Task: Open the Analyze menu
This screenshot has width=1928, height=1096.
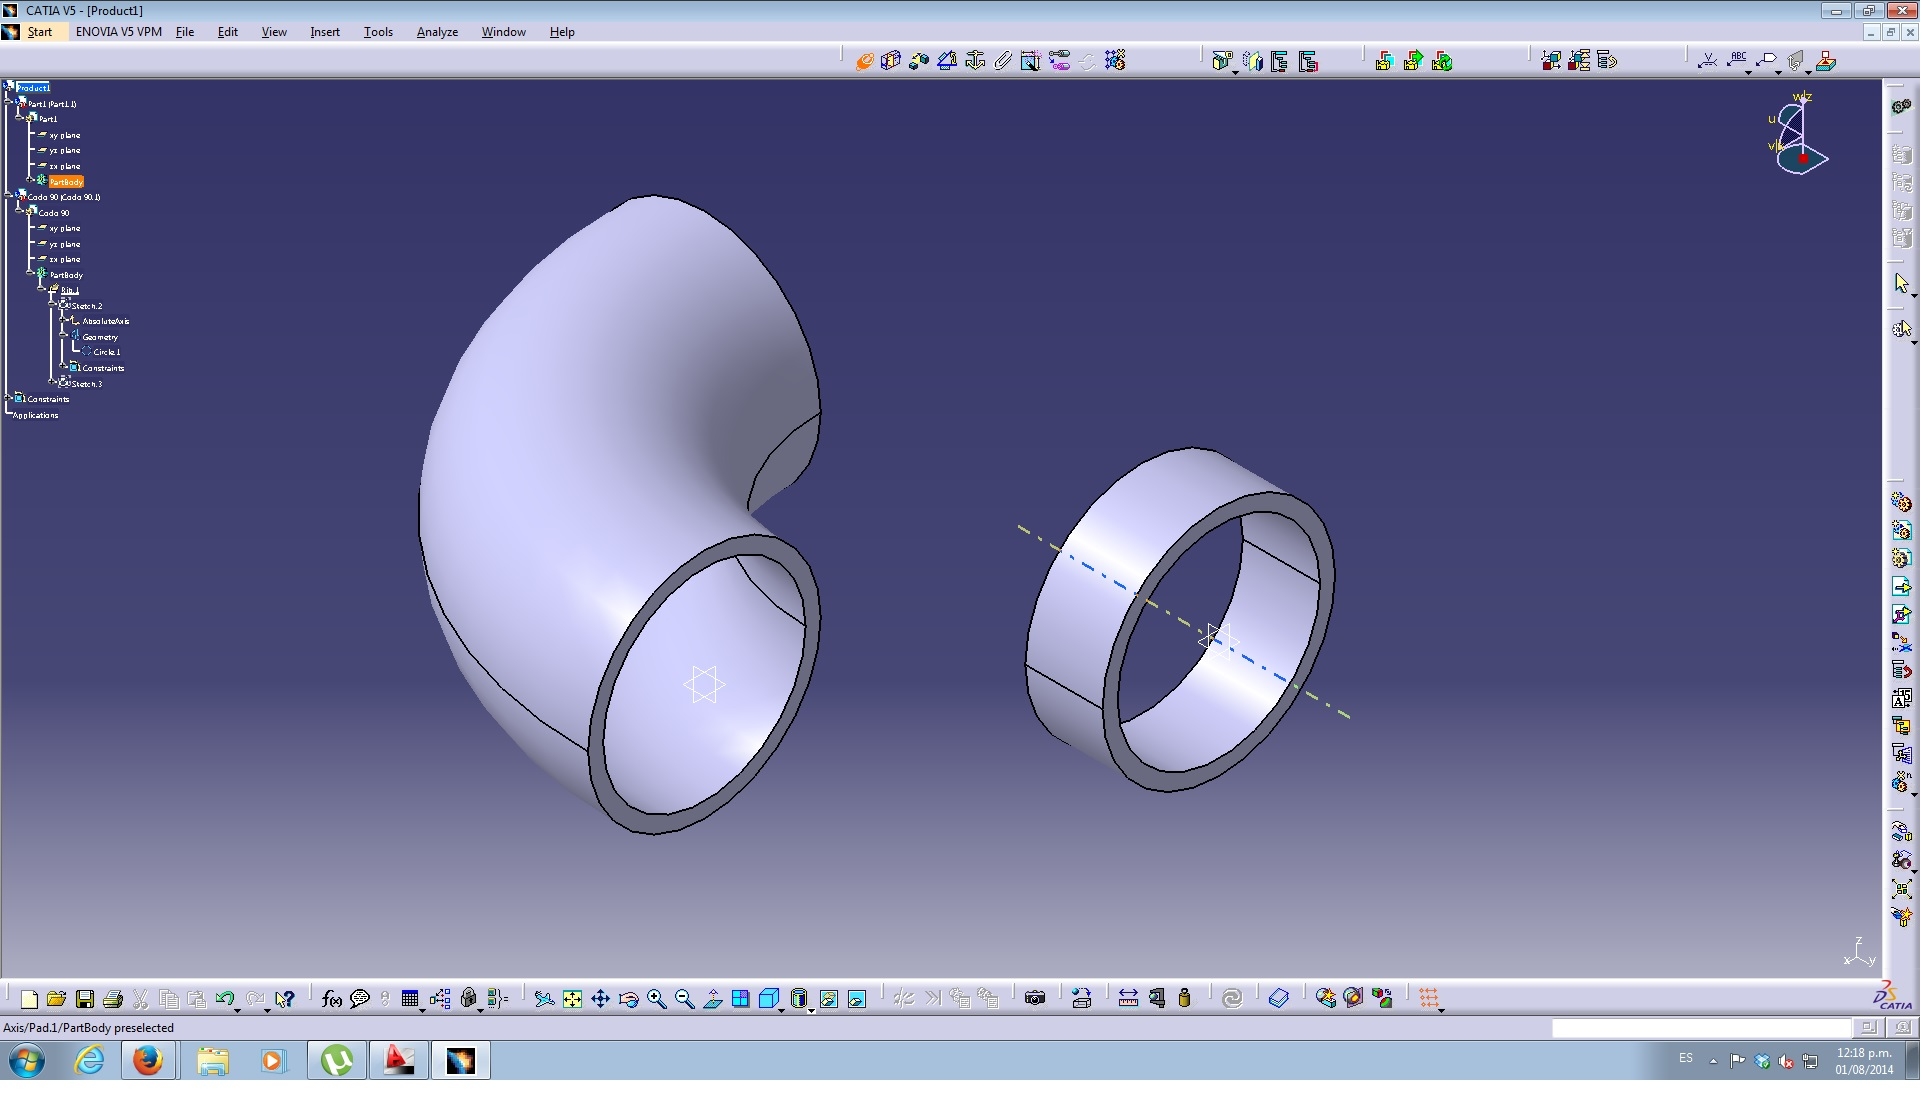Action: (x=437, y=33)
